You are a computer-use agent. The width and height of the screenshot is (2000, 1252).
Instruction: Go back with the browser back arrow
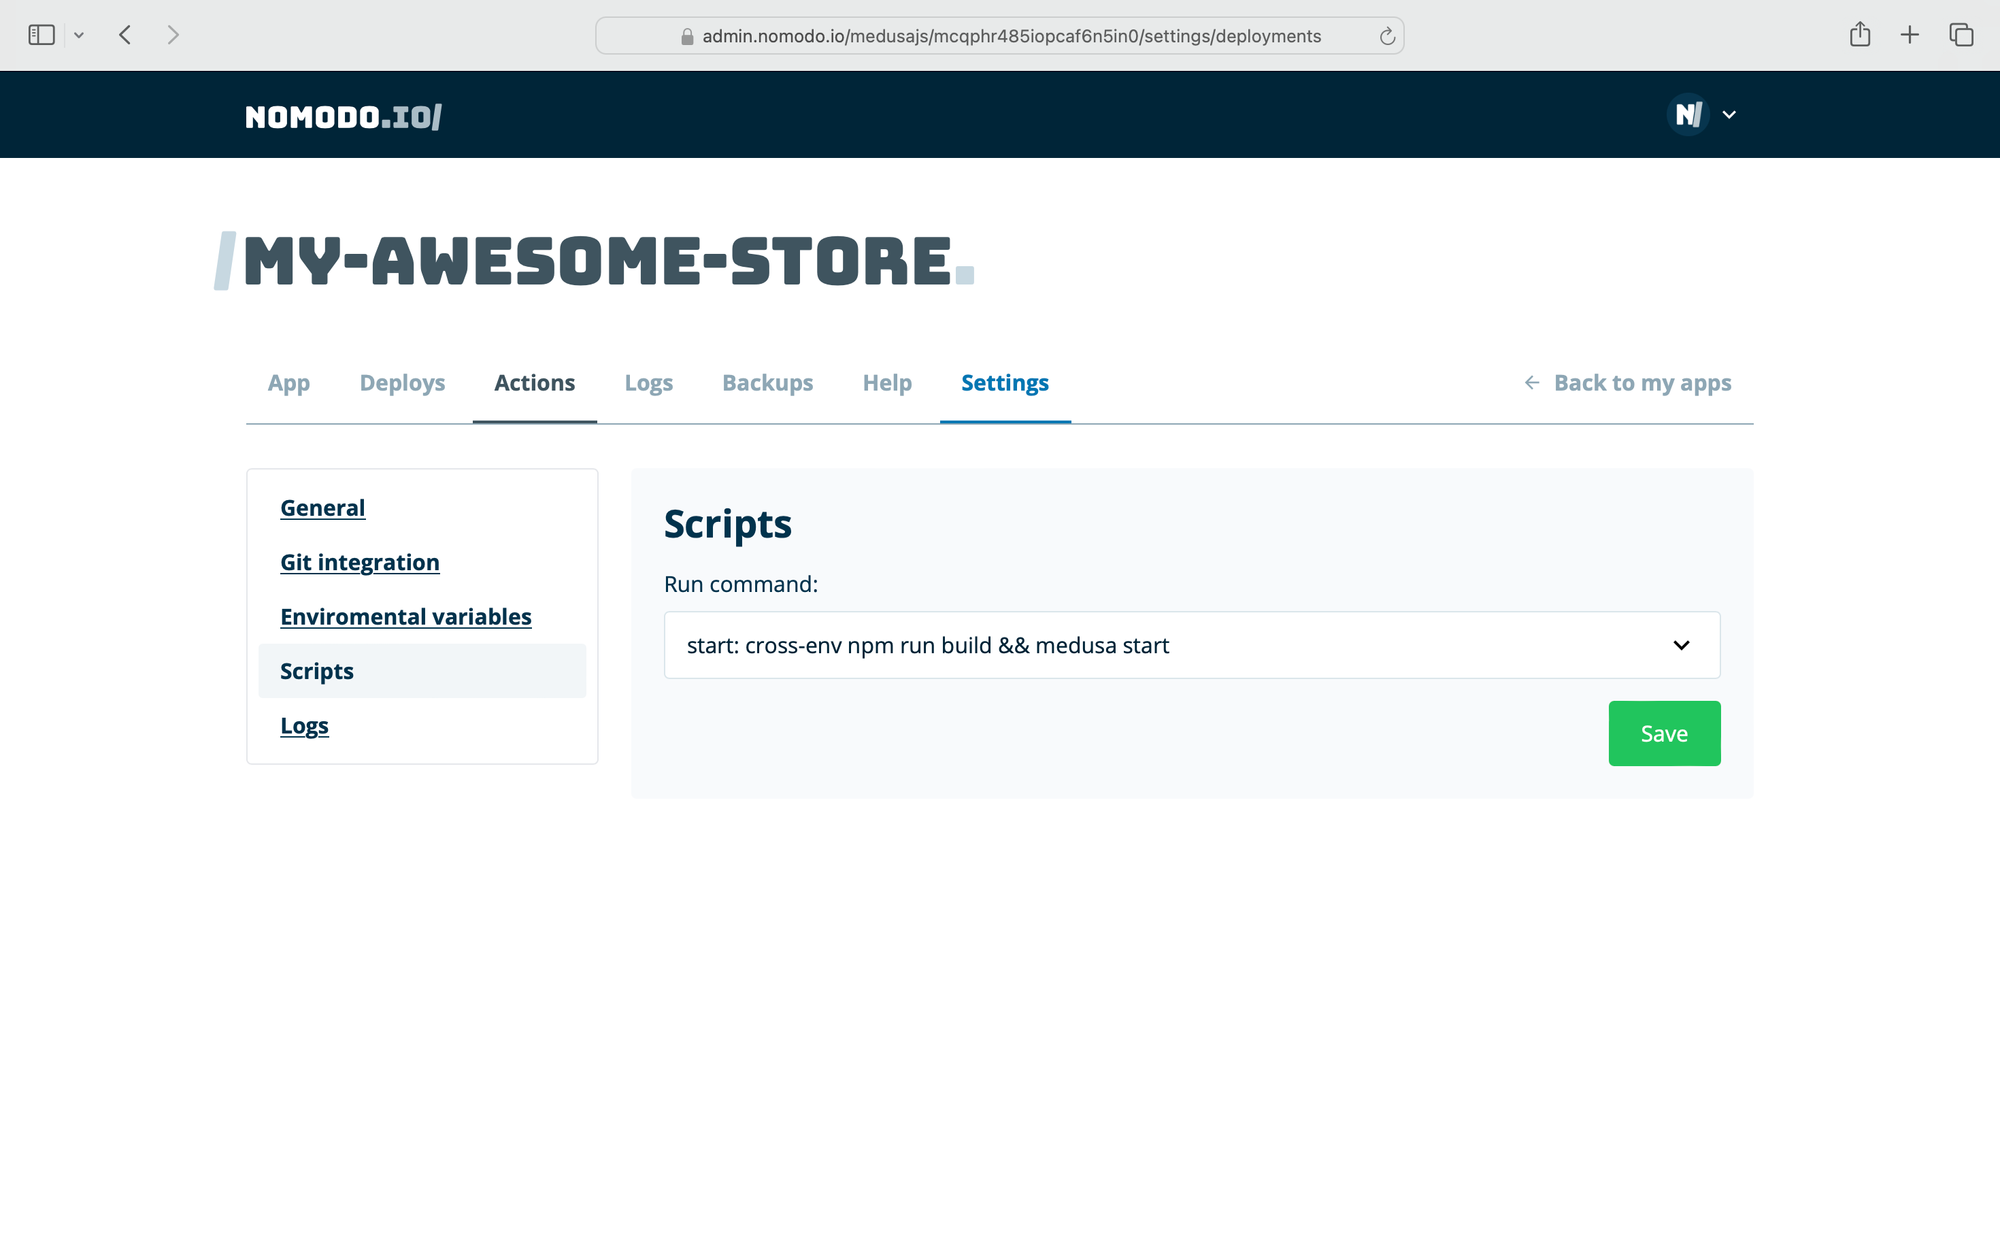click(125, 35)
